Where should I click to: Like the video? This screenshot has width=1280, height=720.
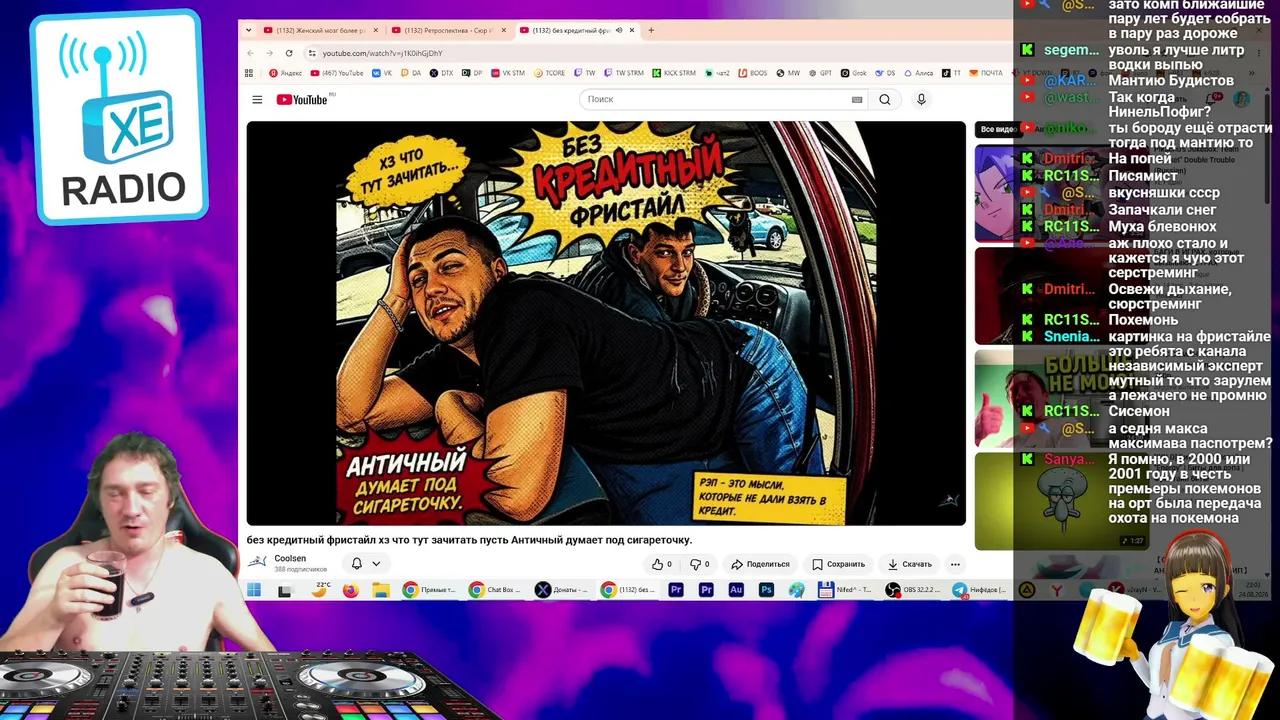[661, 564]
